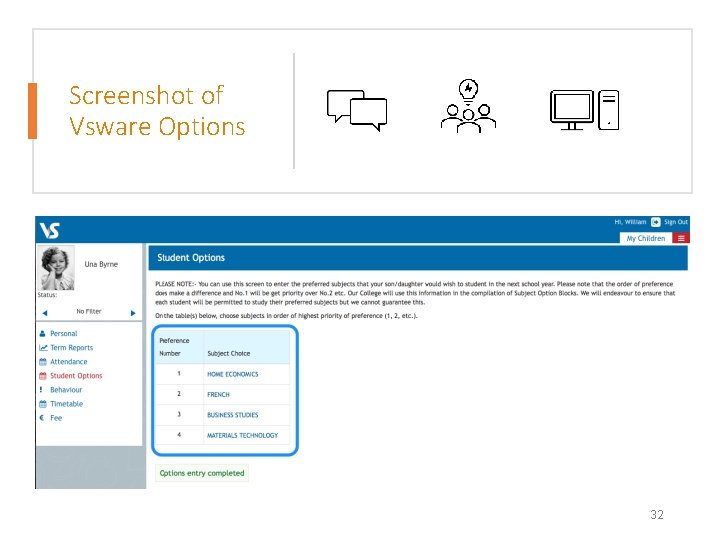Screen dimensions: 720x540
Task: Click preference number 3 cell
Action: point(179,414)
